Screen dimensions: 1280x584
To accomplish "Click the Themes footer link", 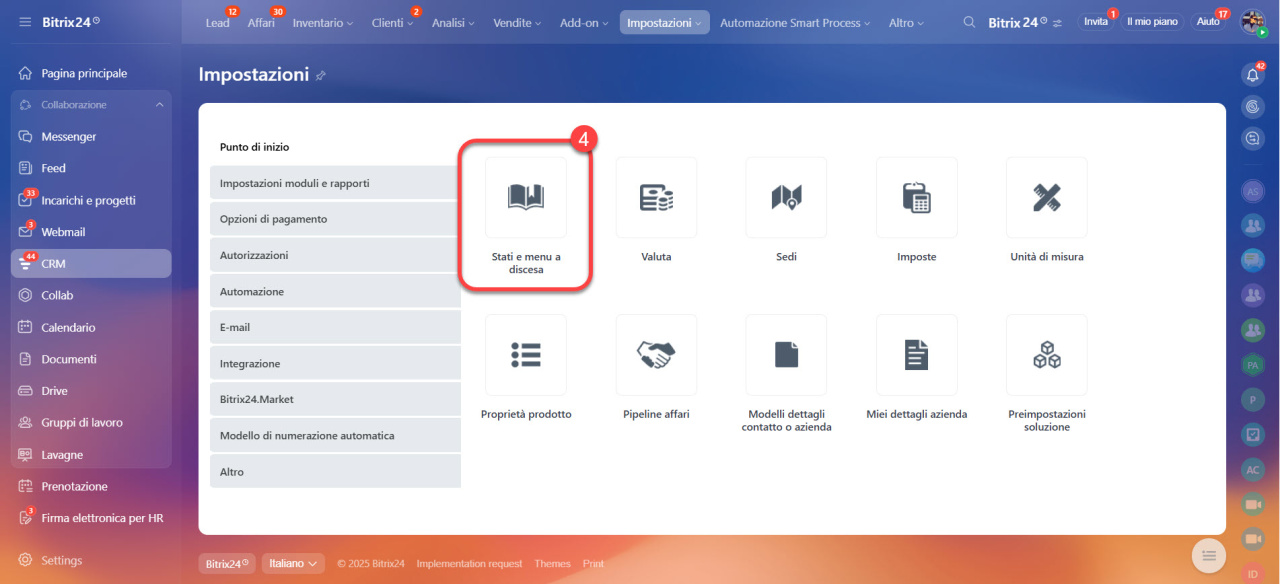I will click(x=552, y=564).
